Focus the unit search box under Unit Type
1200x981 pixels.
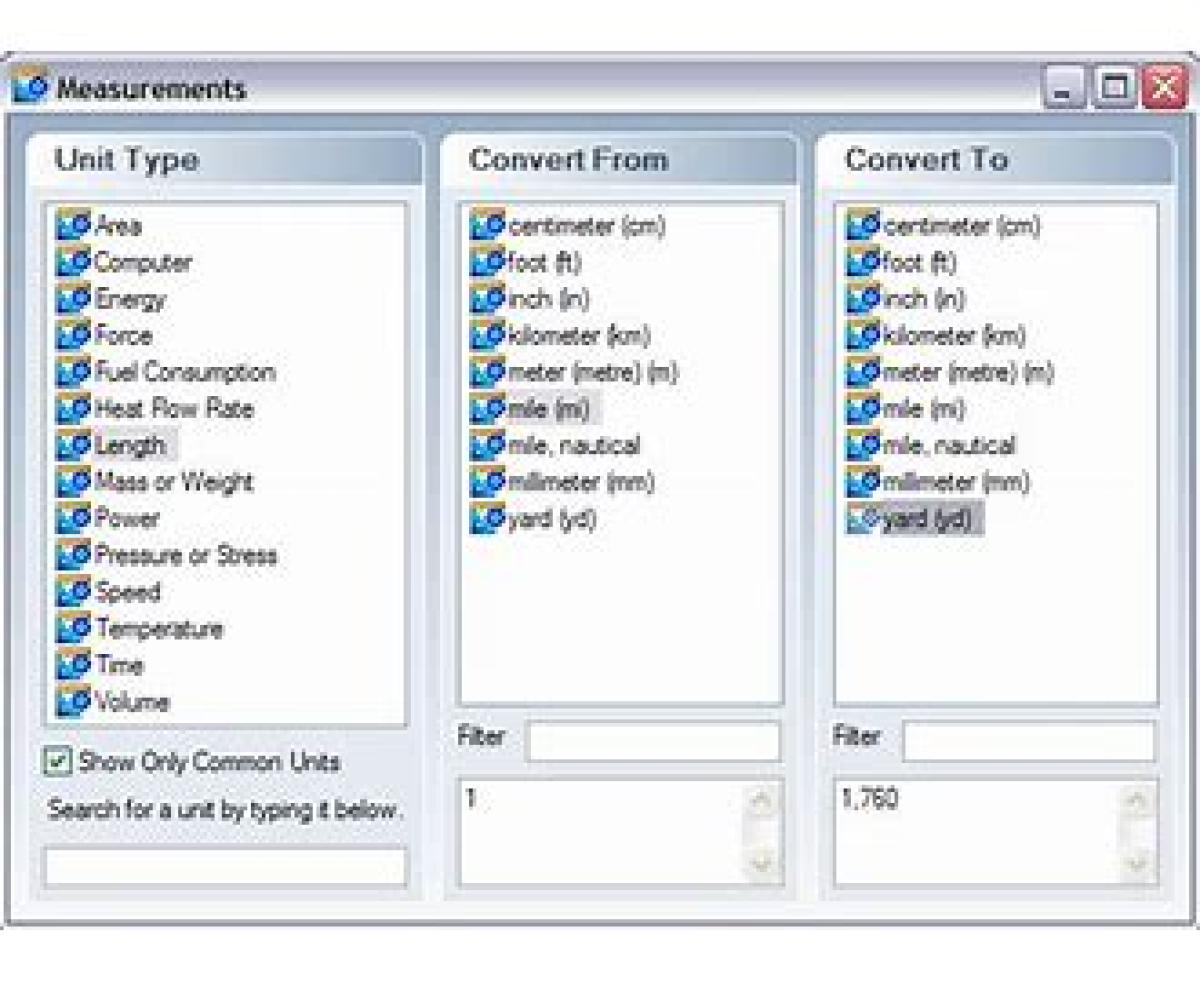coord(225,866)
